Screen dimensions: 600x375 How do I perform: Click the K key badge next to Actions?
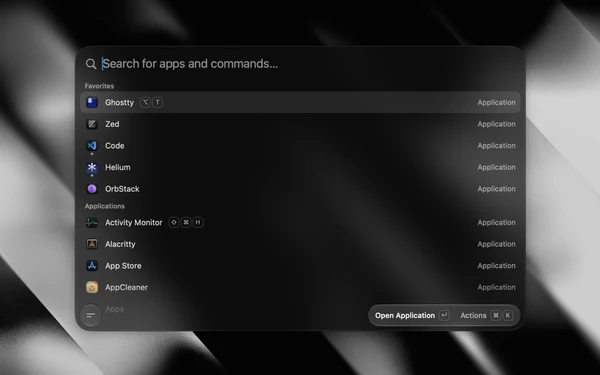click(508, 315)
